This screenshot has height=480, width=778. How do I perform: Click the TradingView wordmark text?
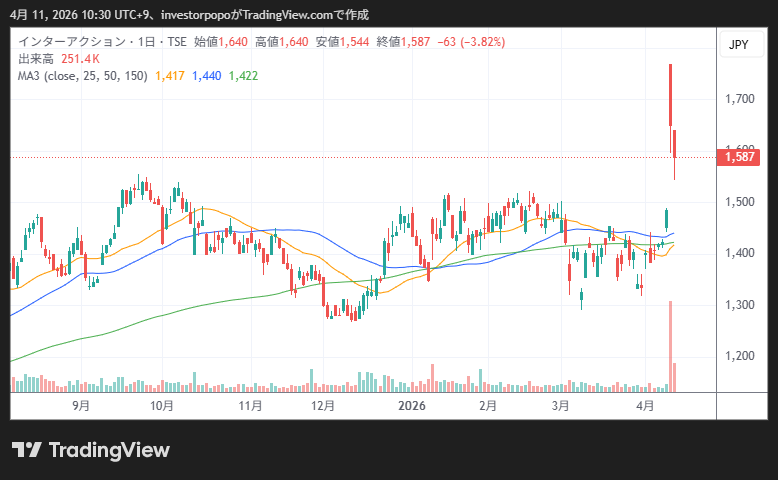[109, 450]
